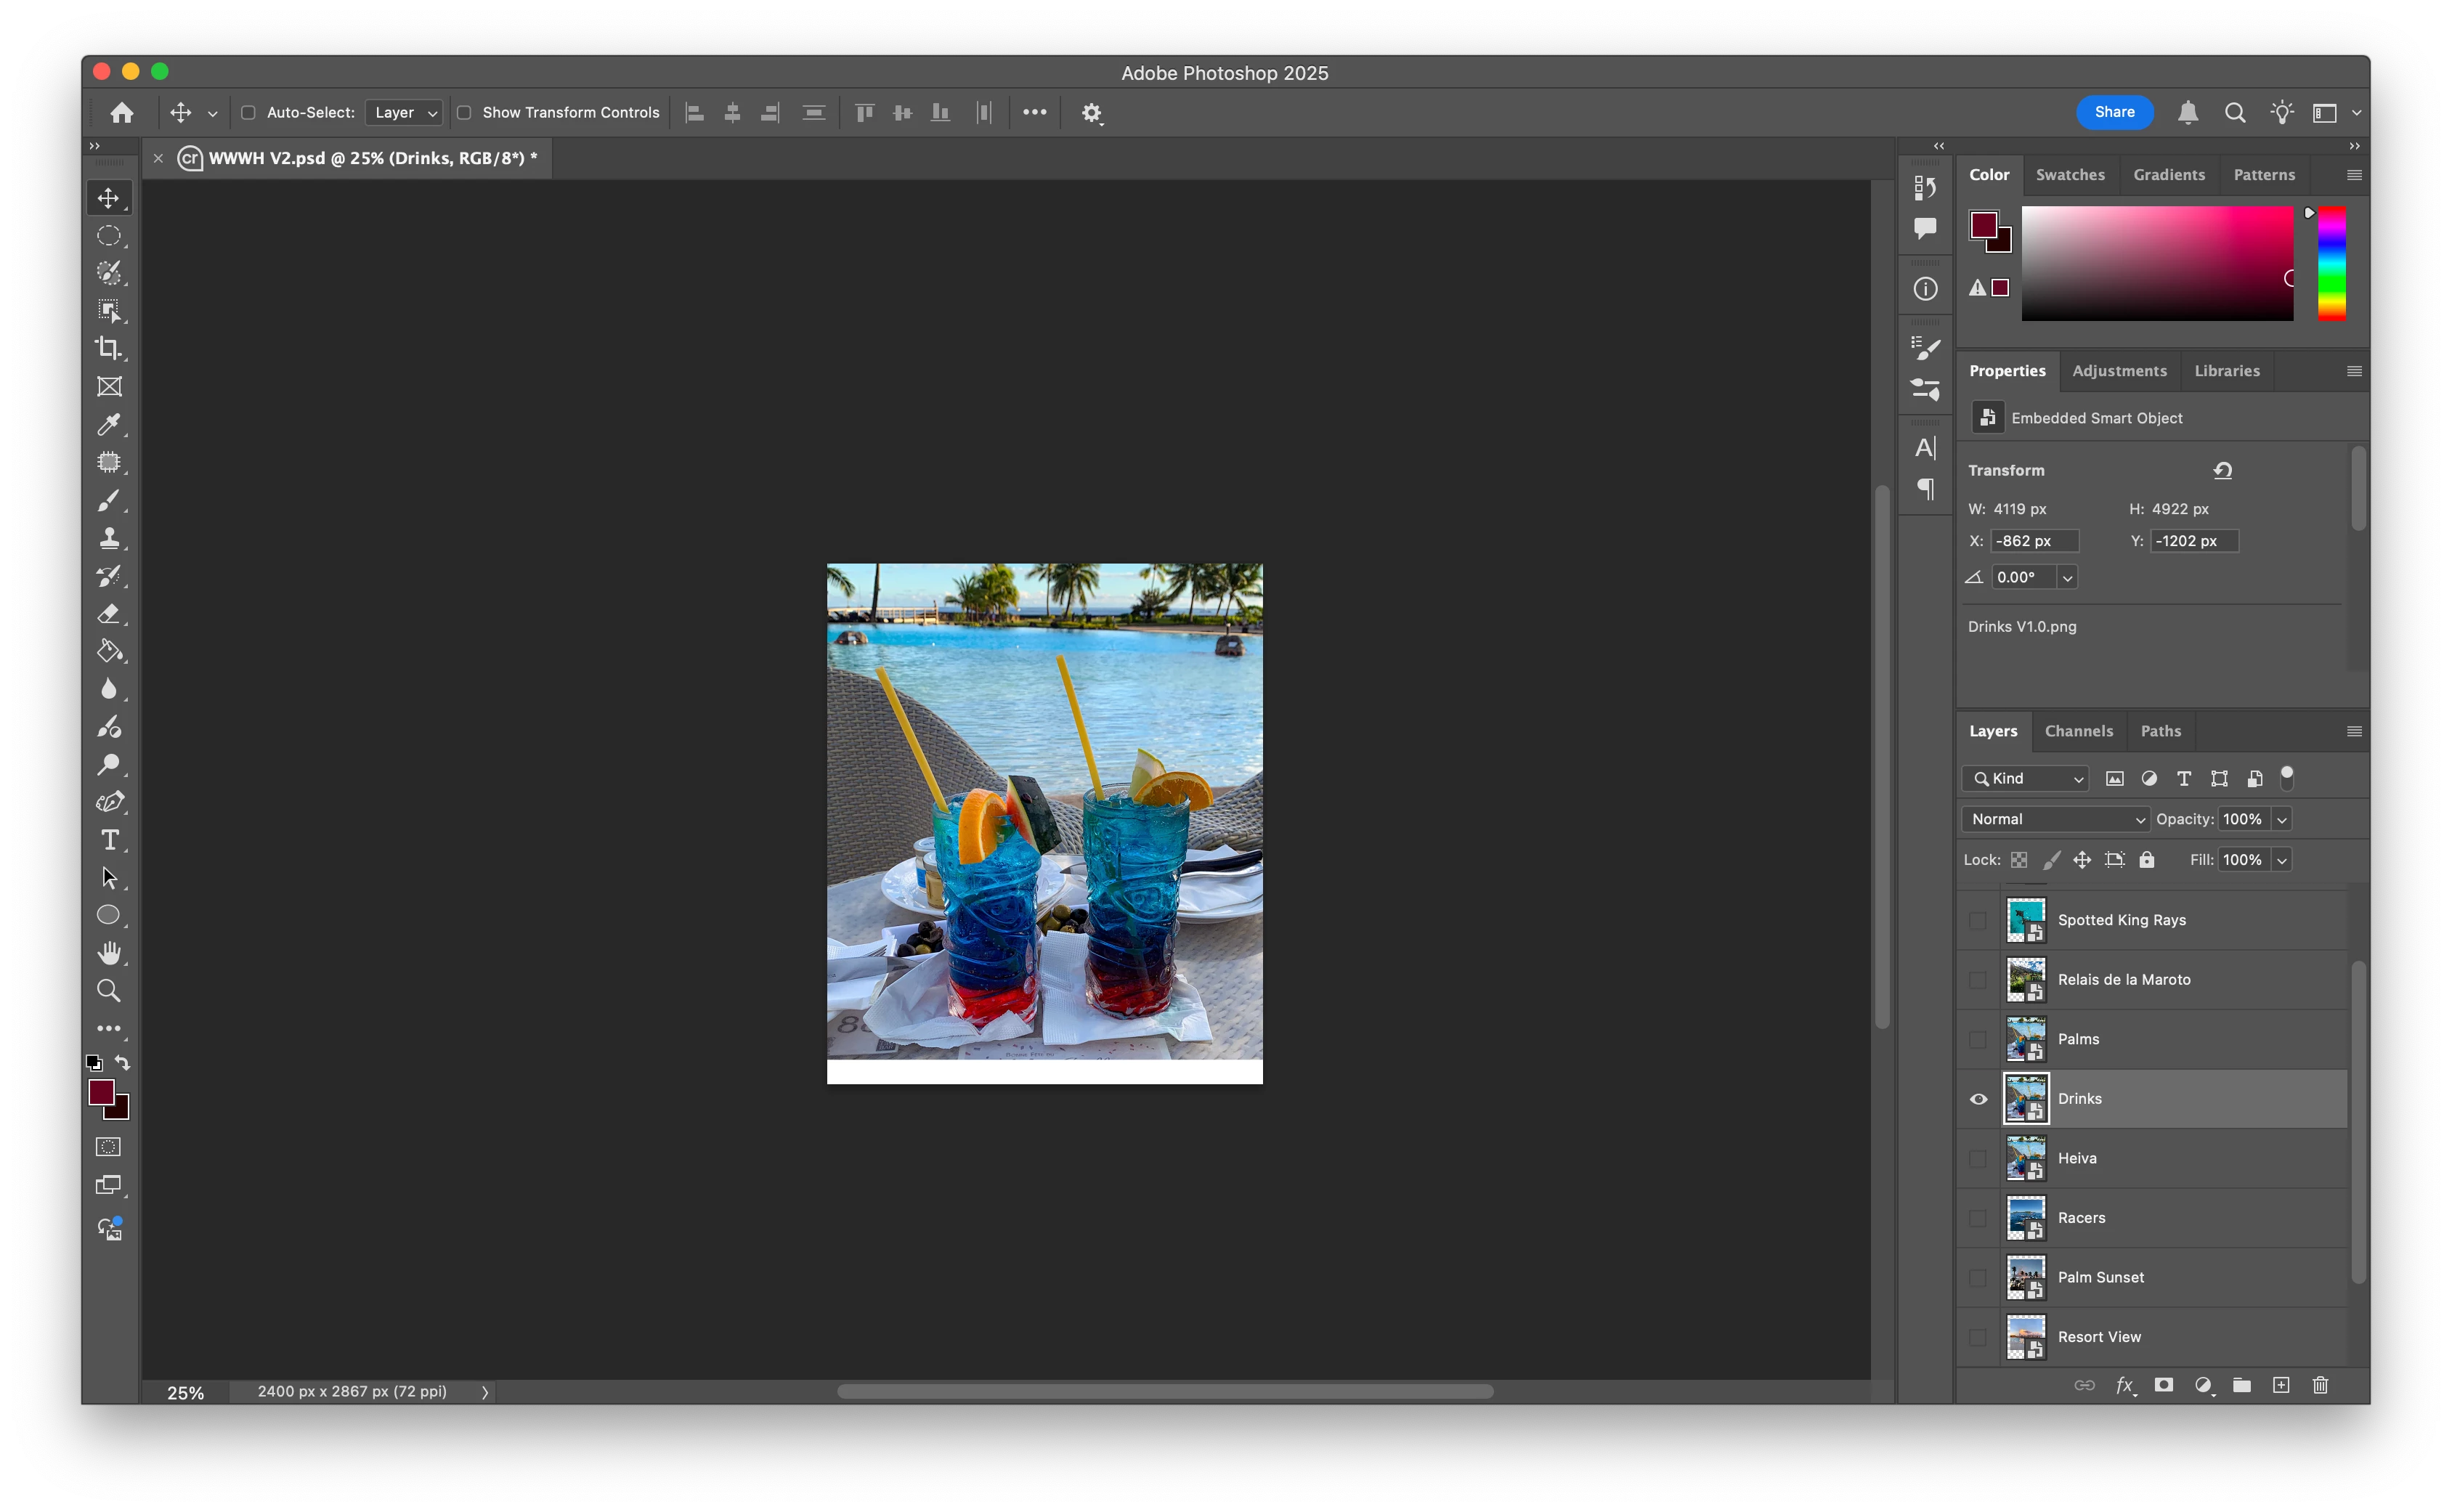
Task: Click the Clone Stamp tool
Action: 108,538
